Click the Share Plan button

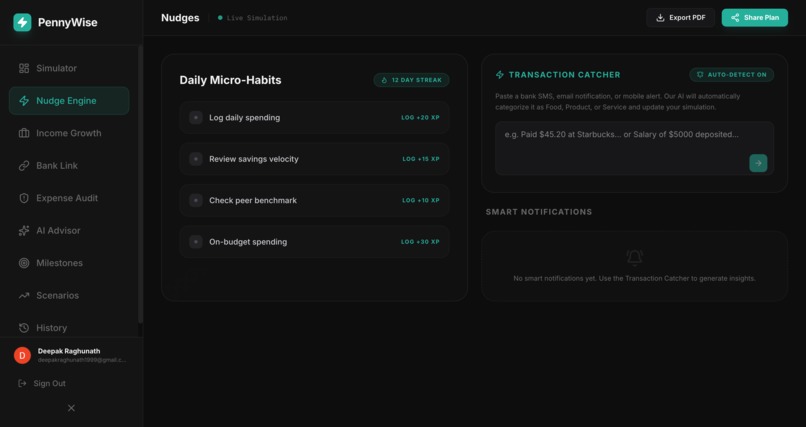(755, 18)
